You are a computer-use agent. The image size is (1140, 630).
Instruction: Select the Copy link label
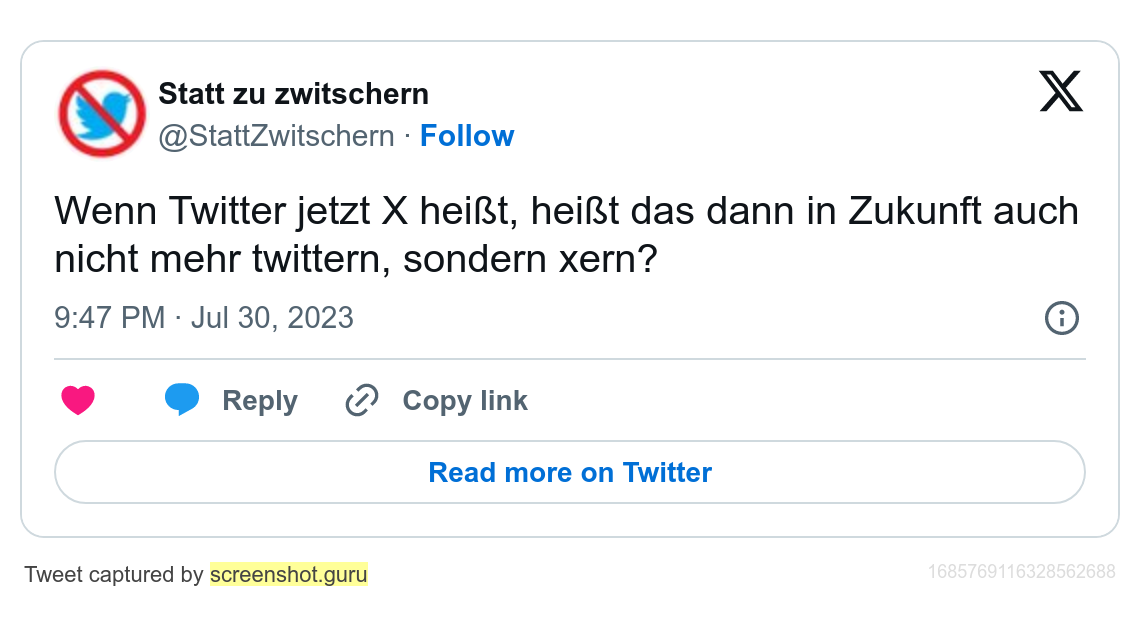coord(465,400)
